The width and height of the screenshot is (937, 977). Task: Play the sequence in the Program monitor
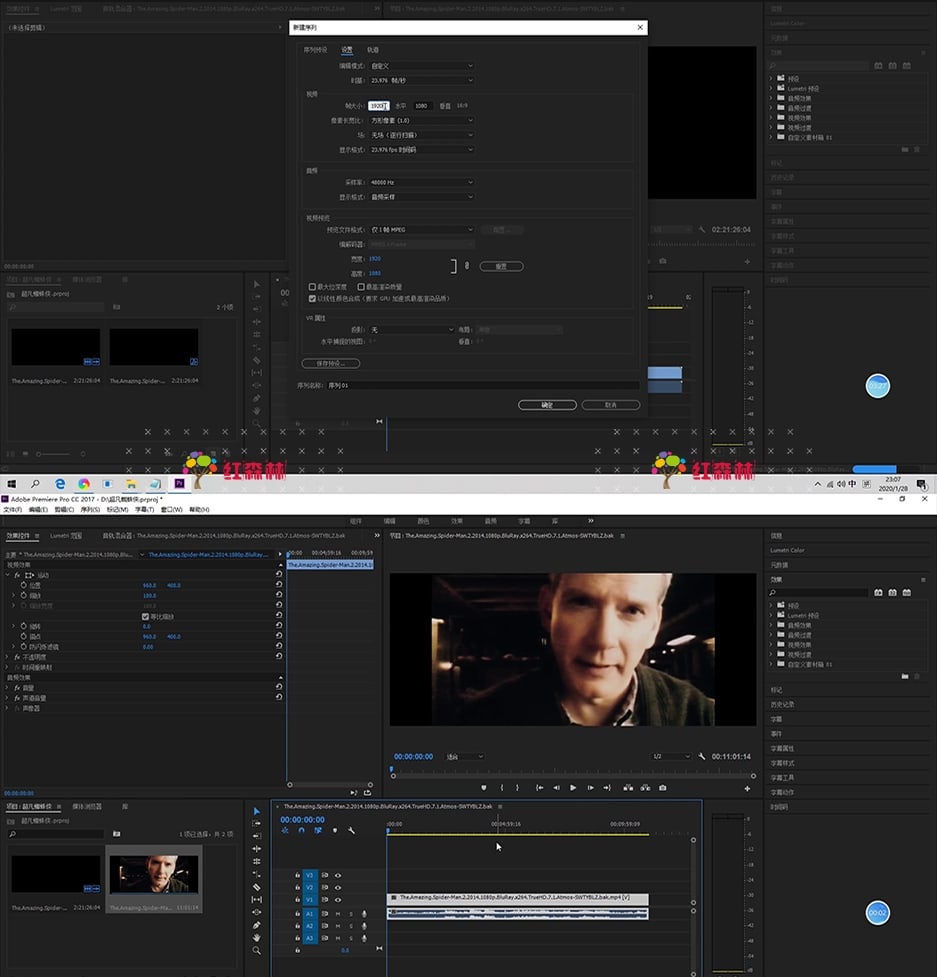(x=573, y=788)
